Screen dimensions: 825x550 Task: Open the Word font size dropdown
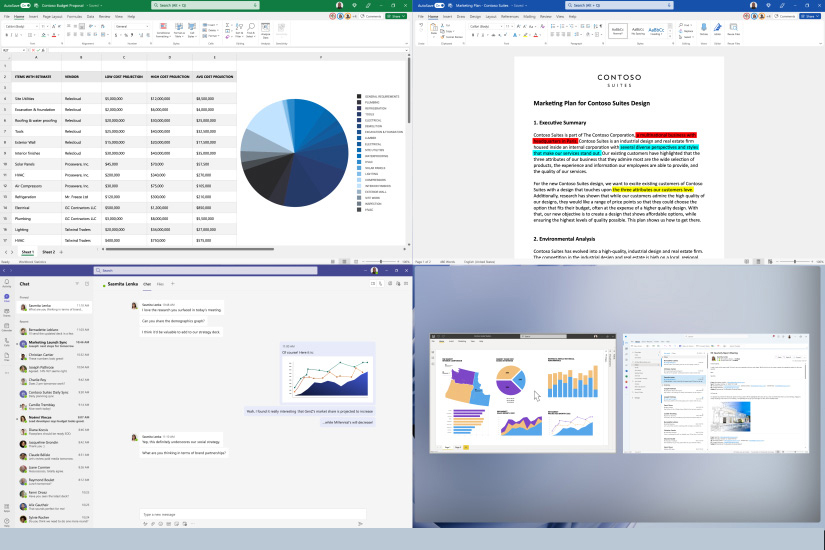coord(513,26)
